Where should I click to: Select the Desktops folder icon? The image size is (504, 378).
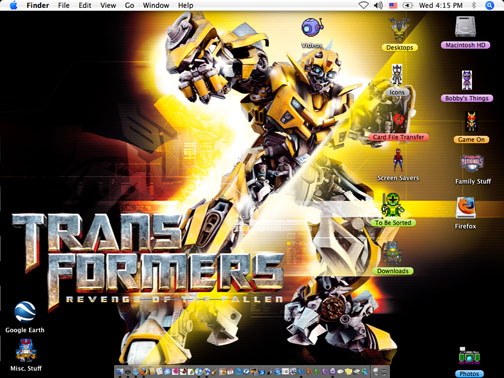coord(399,29)
